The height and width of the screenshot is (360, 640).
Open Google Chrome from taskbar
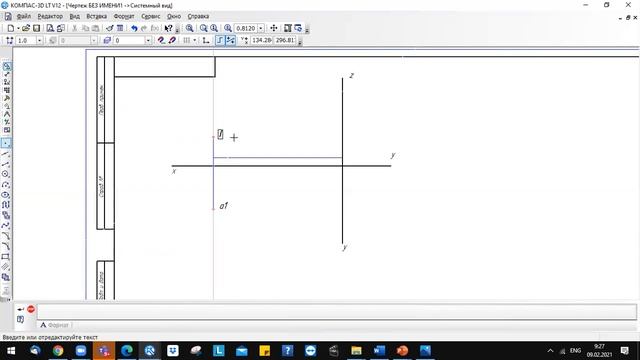[58, 351]
